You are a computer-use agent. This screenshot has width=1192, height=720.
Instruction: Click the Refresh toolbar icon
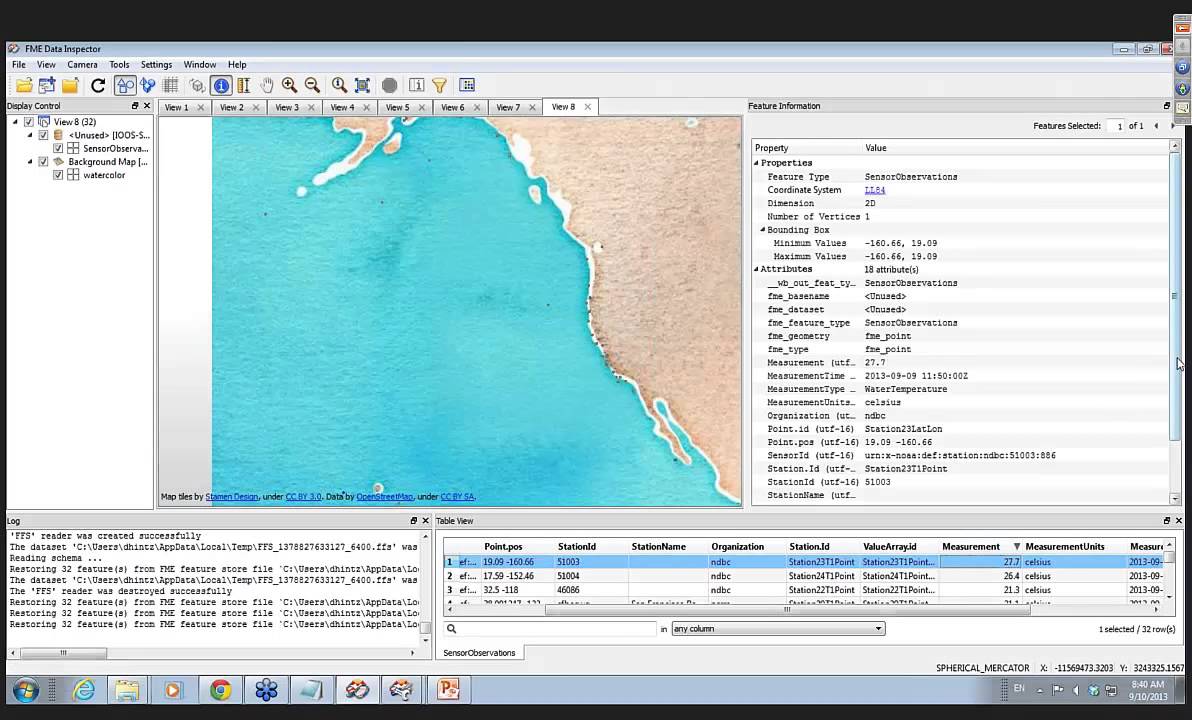[98, 86]
